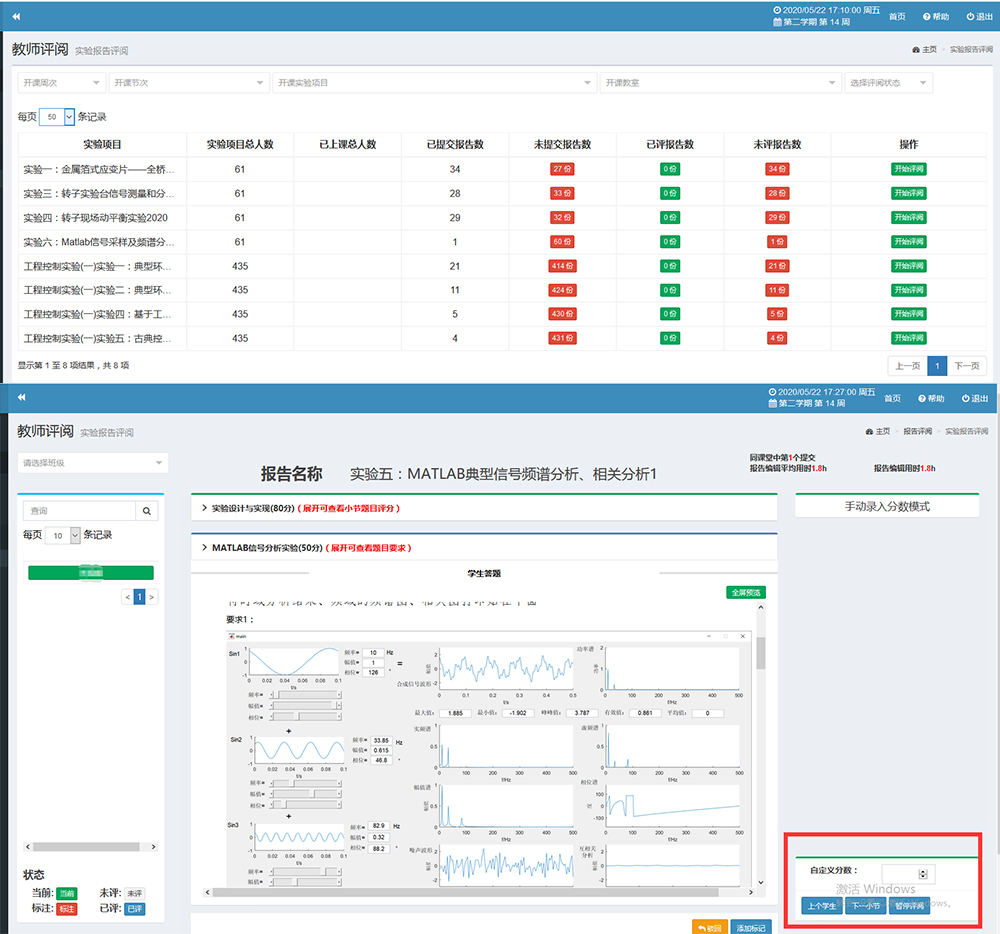This screenshot has width=1000, height=934.
Task: Click 首页 in the top header
Action: click(897, 17)
